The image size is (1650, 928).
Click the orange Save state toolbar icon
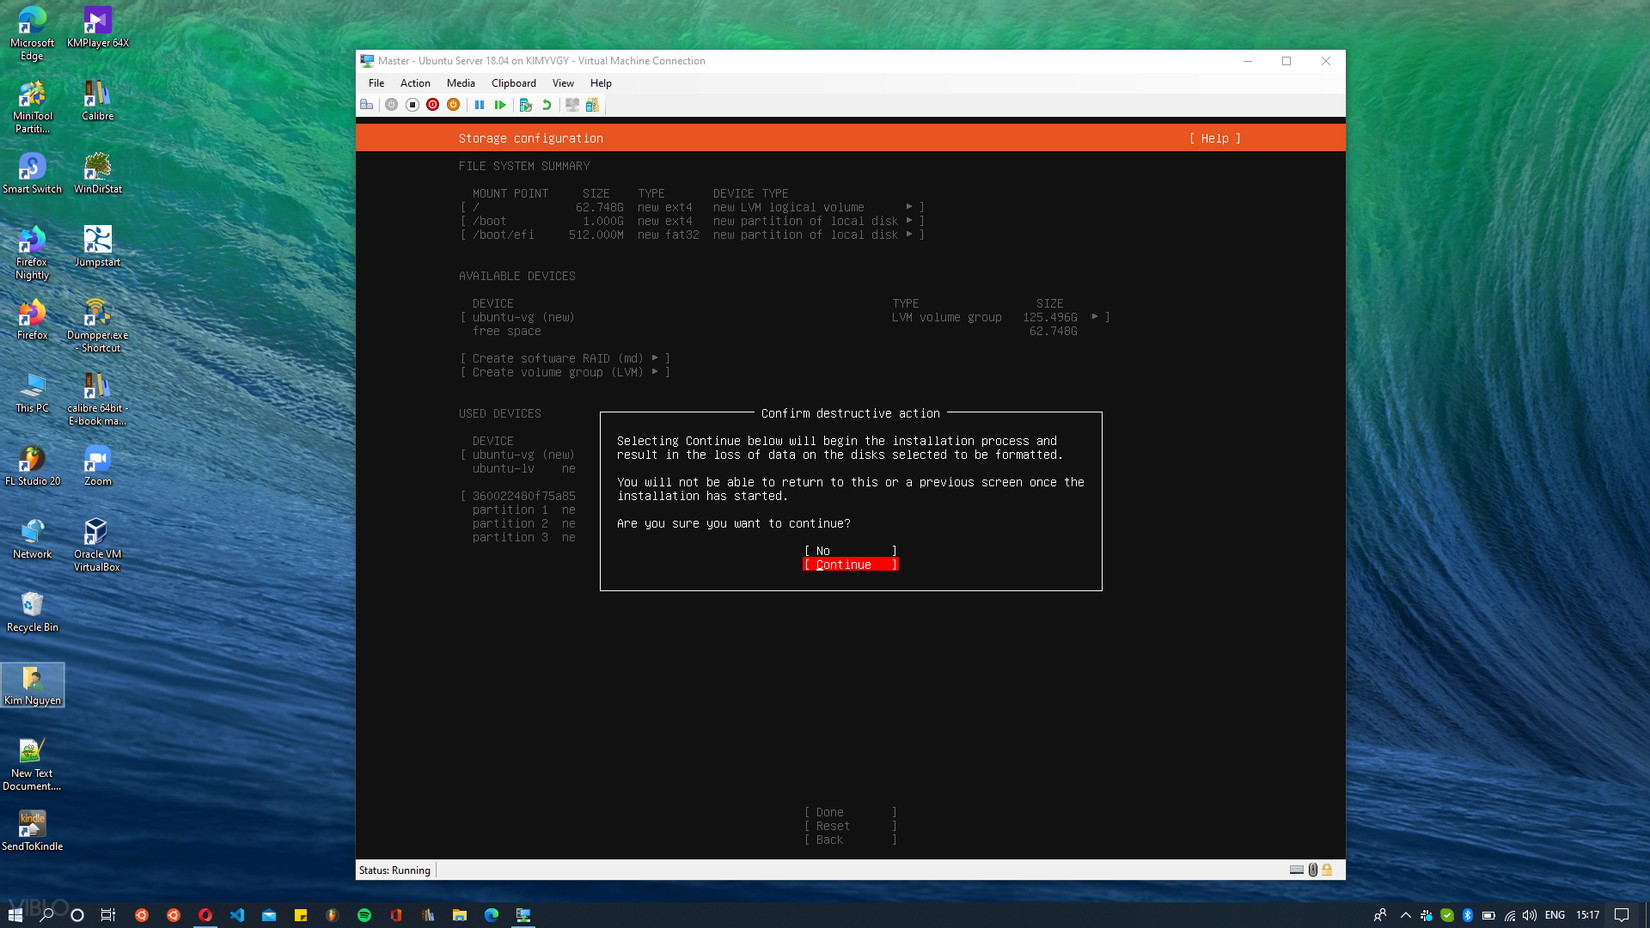454,105
